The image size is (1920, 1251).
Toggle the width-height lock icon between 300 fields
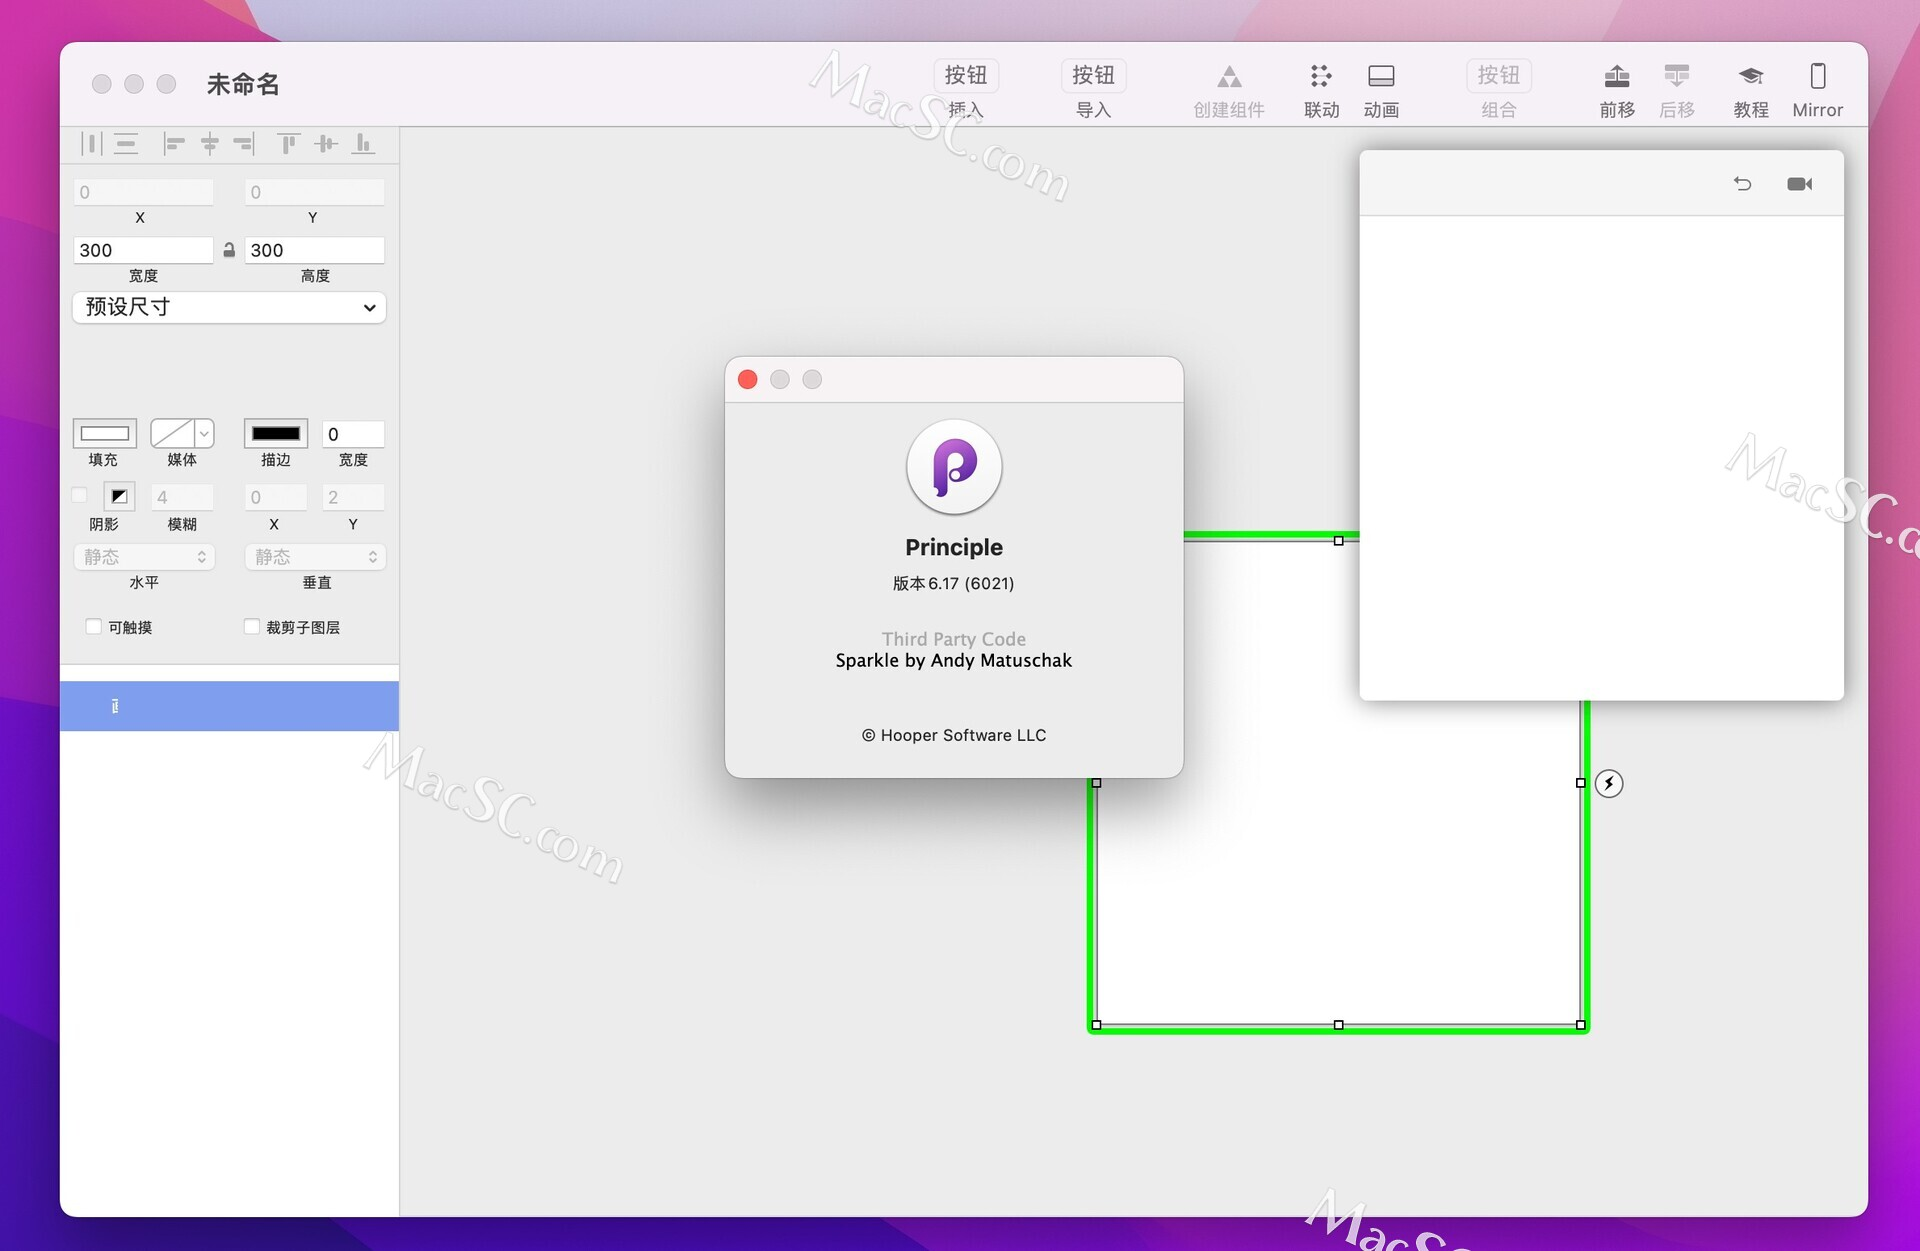pyautogui.click(x=229, y=250)
